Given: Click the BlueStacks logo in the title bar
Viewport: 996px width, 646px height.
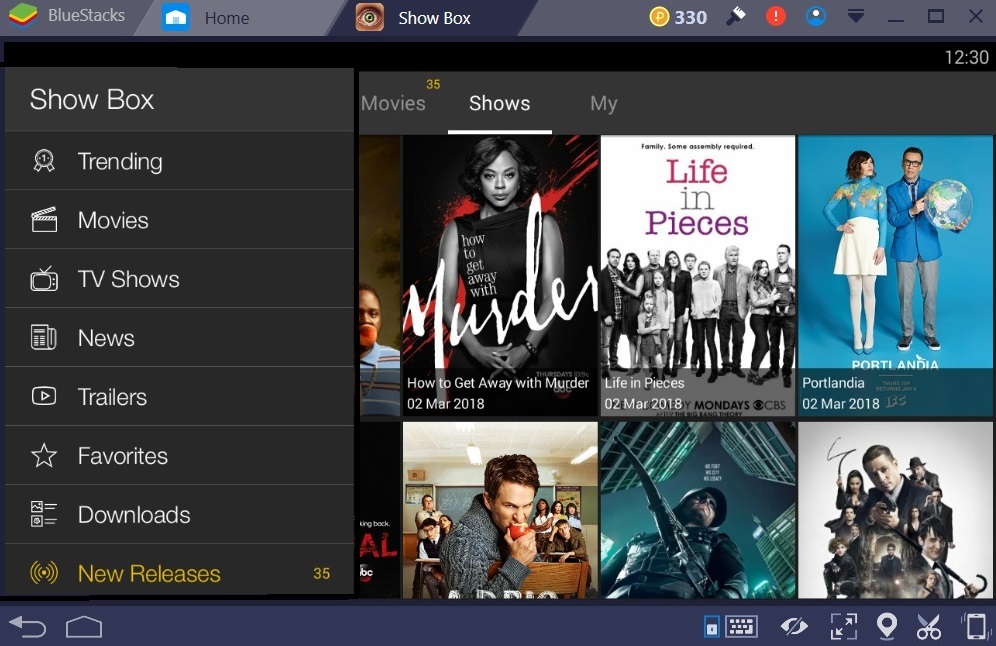Looking at the screenshot, I should pyautogui.click(x=23, y=15).
